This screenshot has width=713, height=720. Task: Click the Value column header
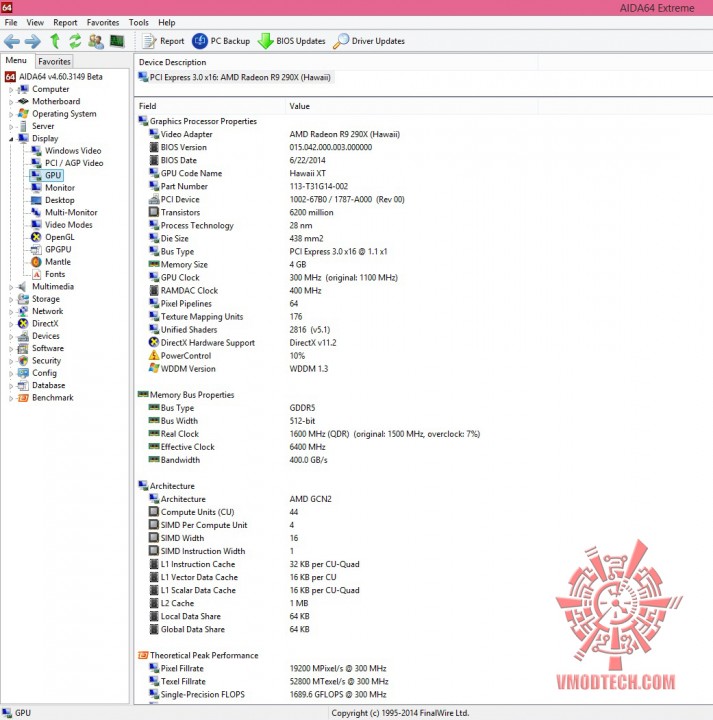(x=411, y=106)
